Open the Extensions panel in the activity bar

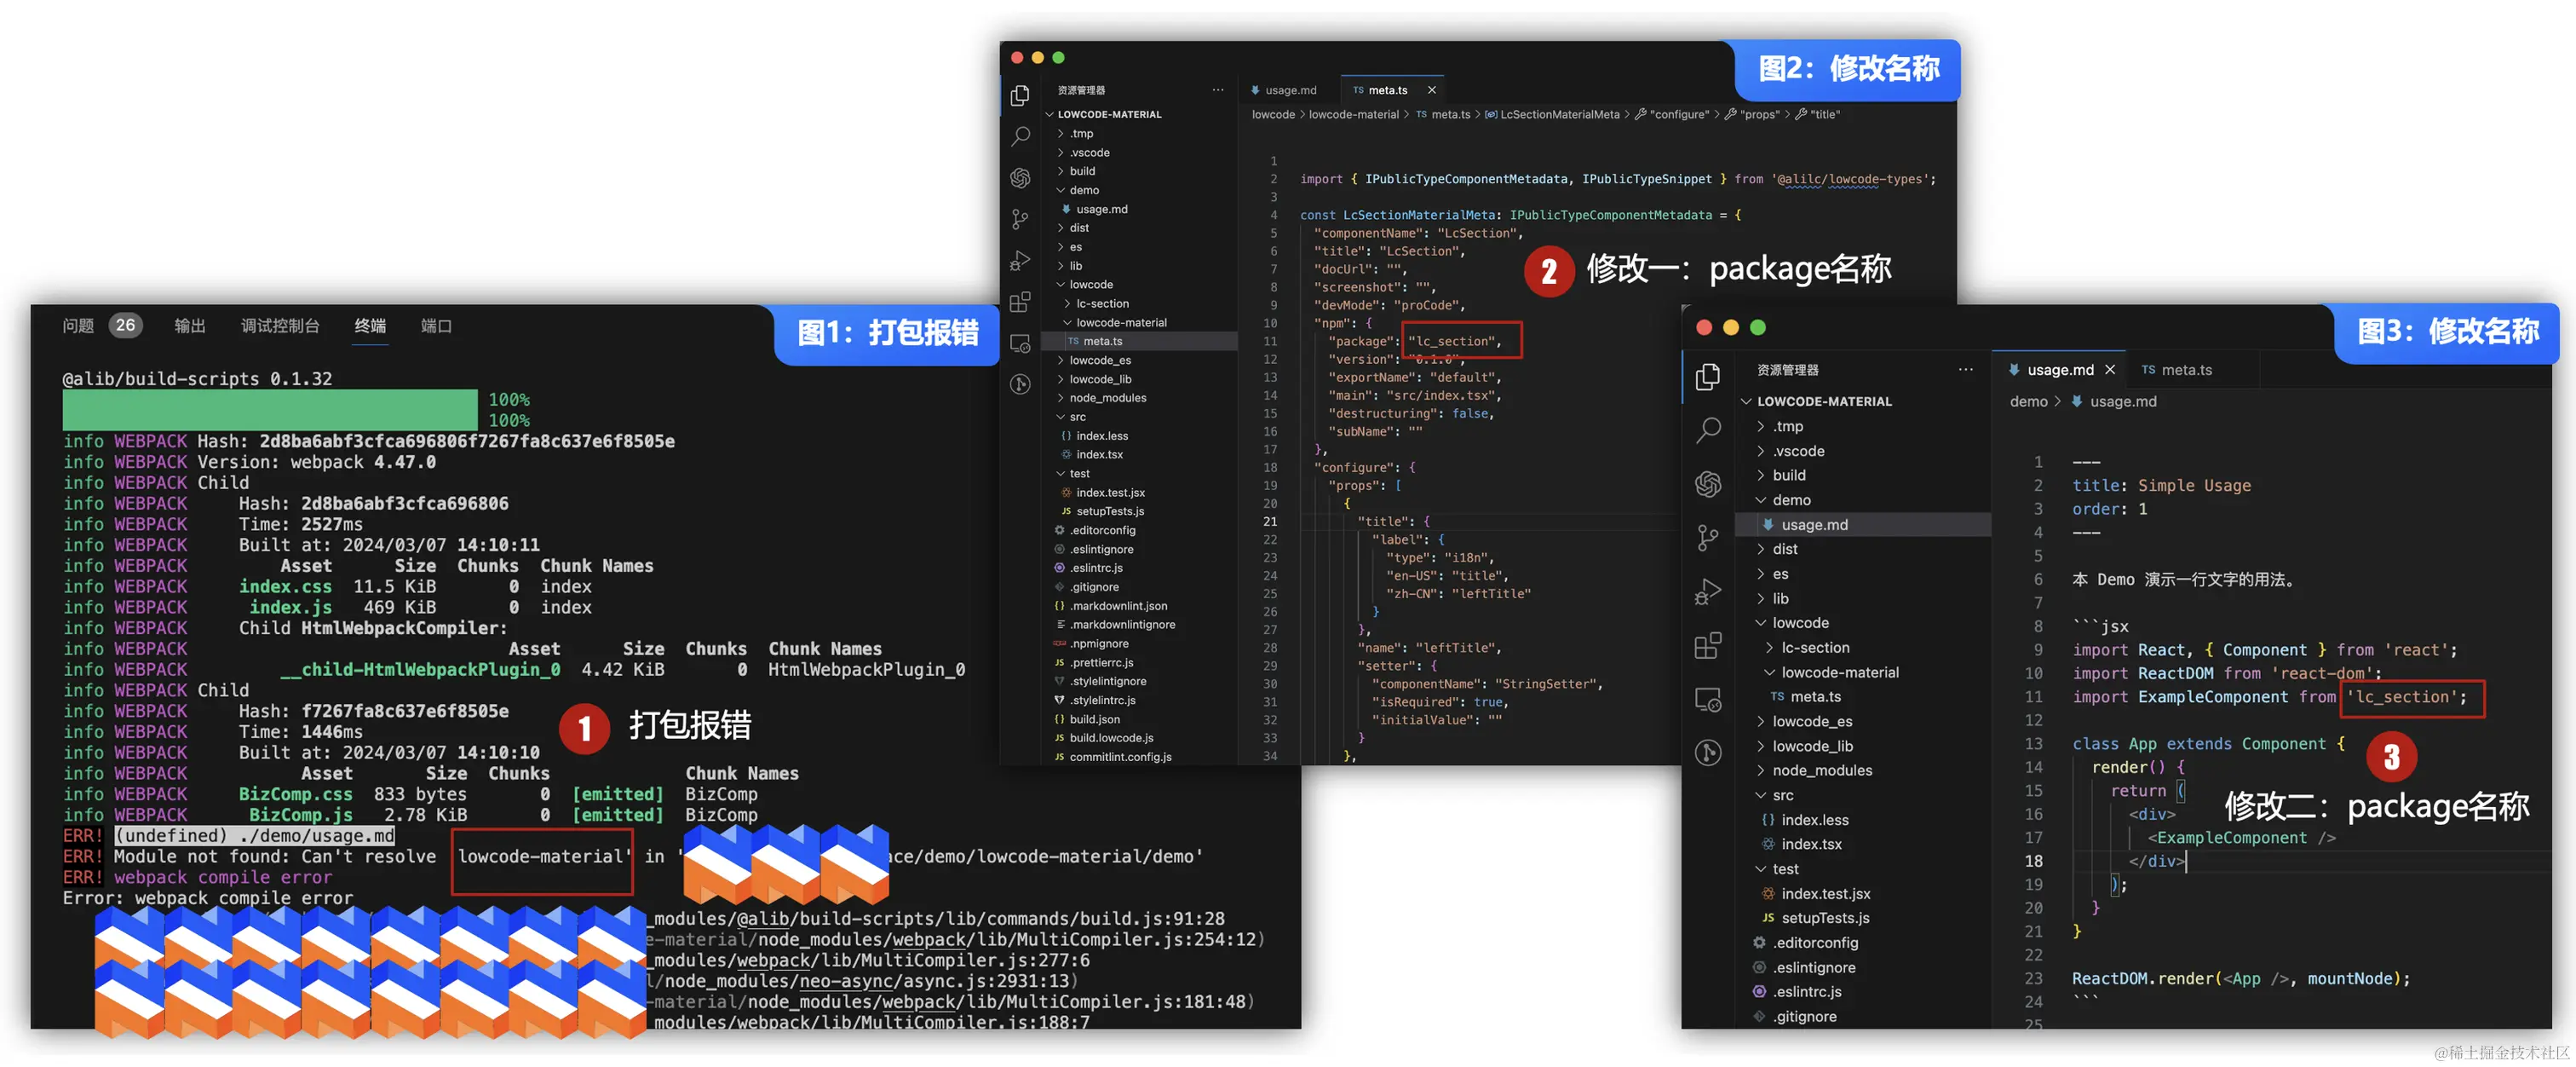[1020, 301]
